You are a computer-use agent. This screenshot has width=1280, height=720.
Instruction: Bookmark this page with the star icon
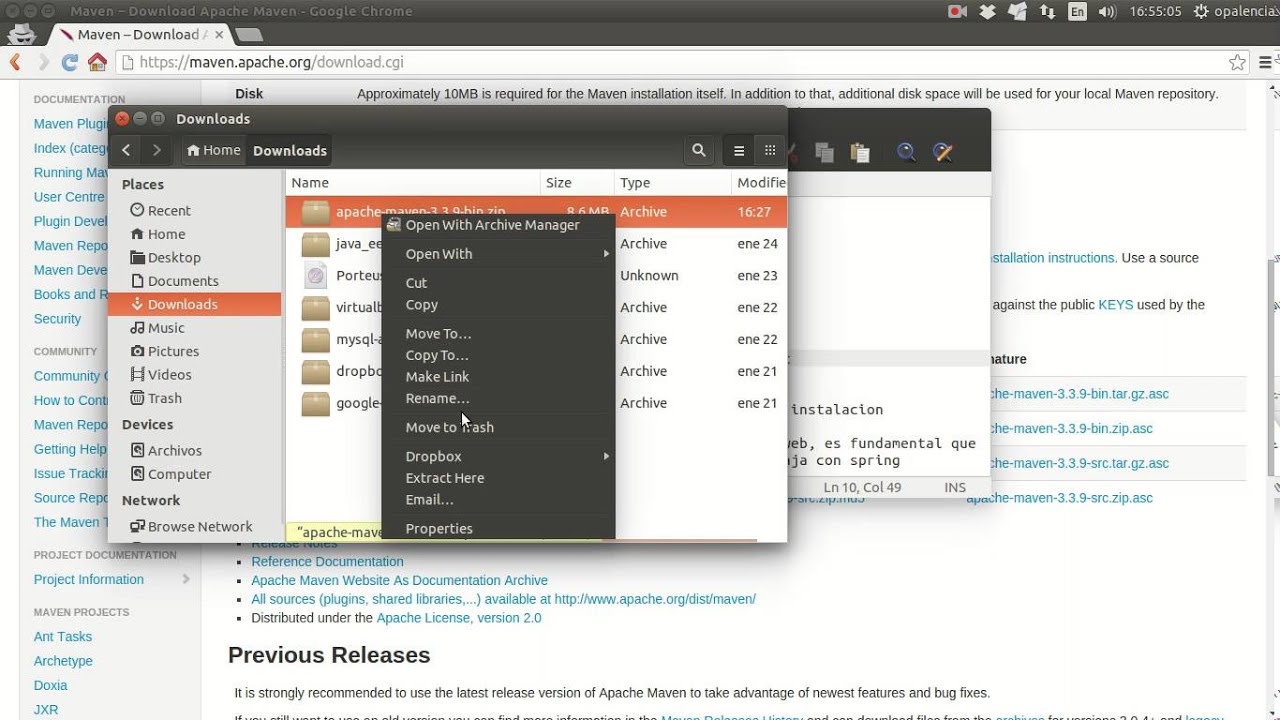[x=1237, y=62]
